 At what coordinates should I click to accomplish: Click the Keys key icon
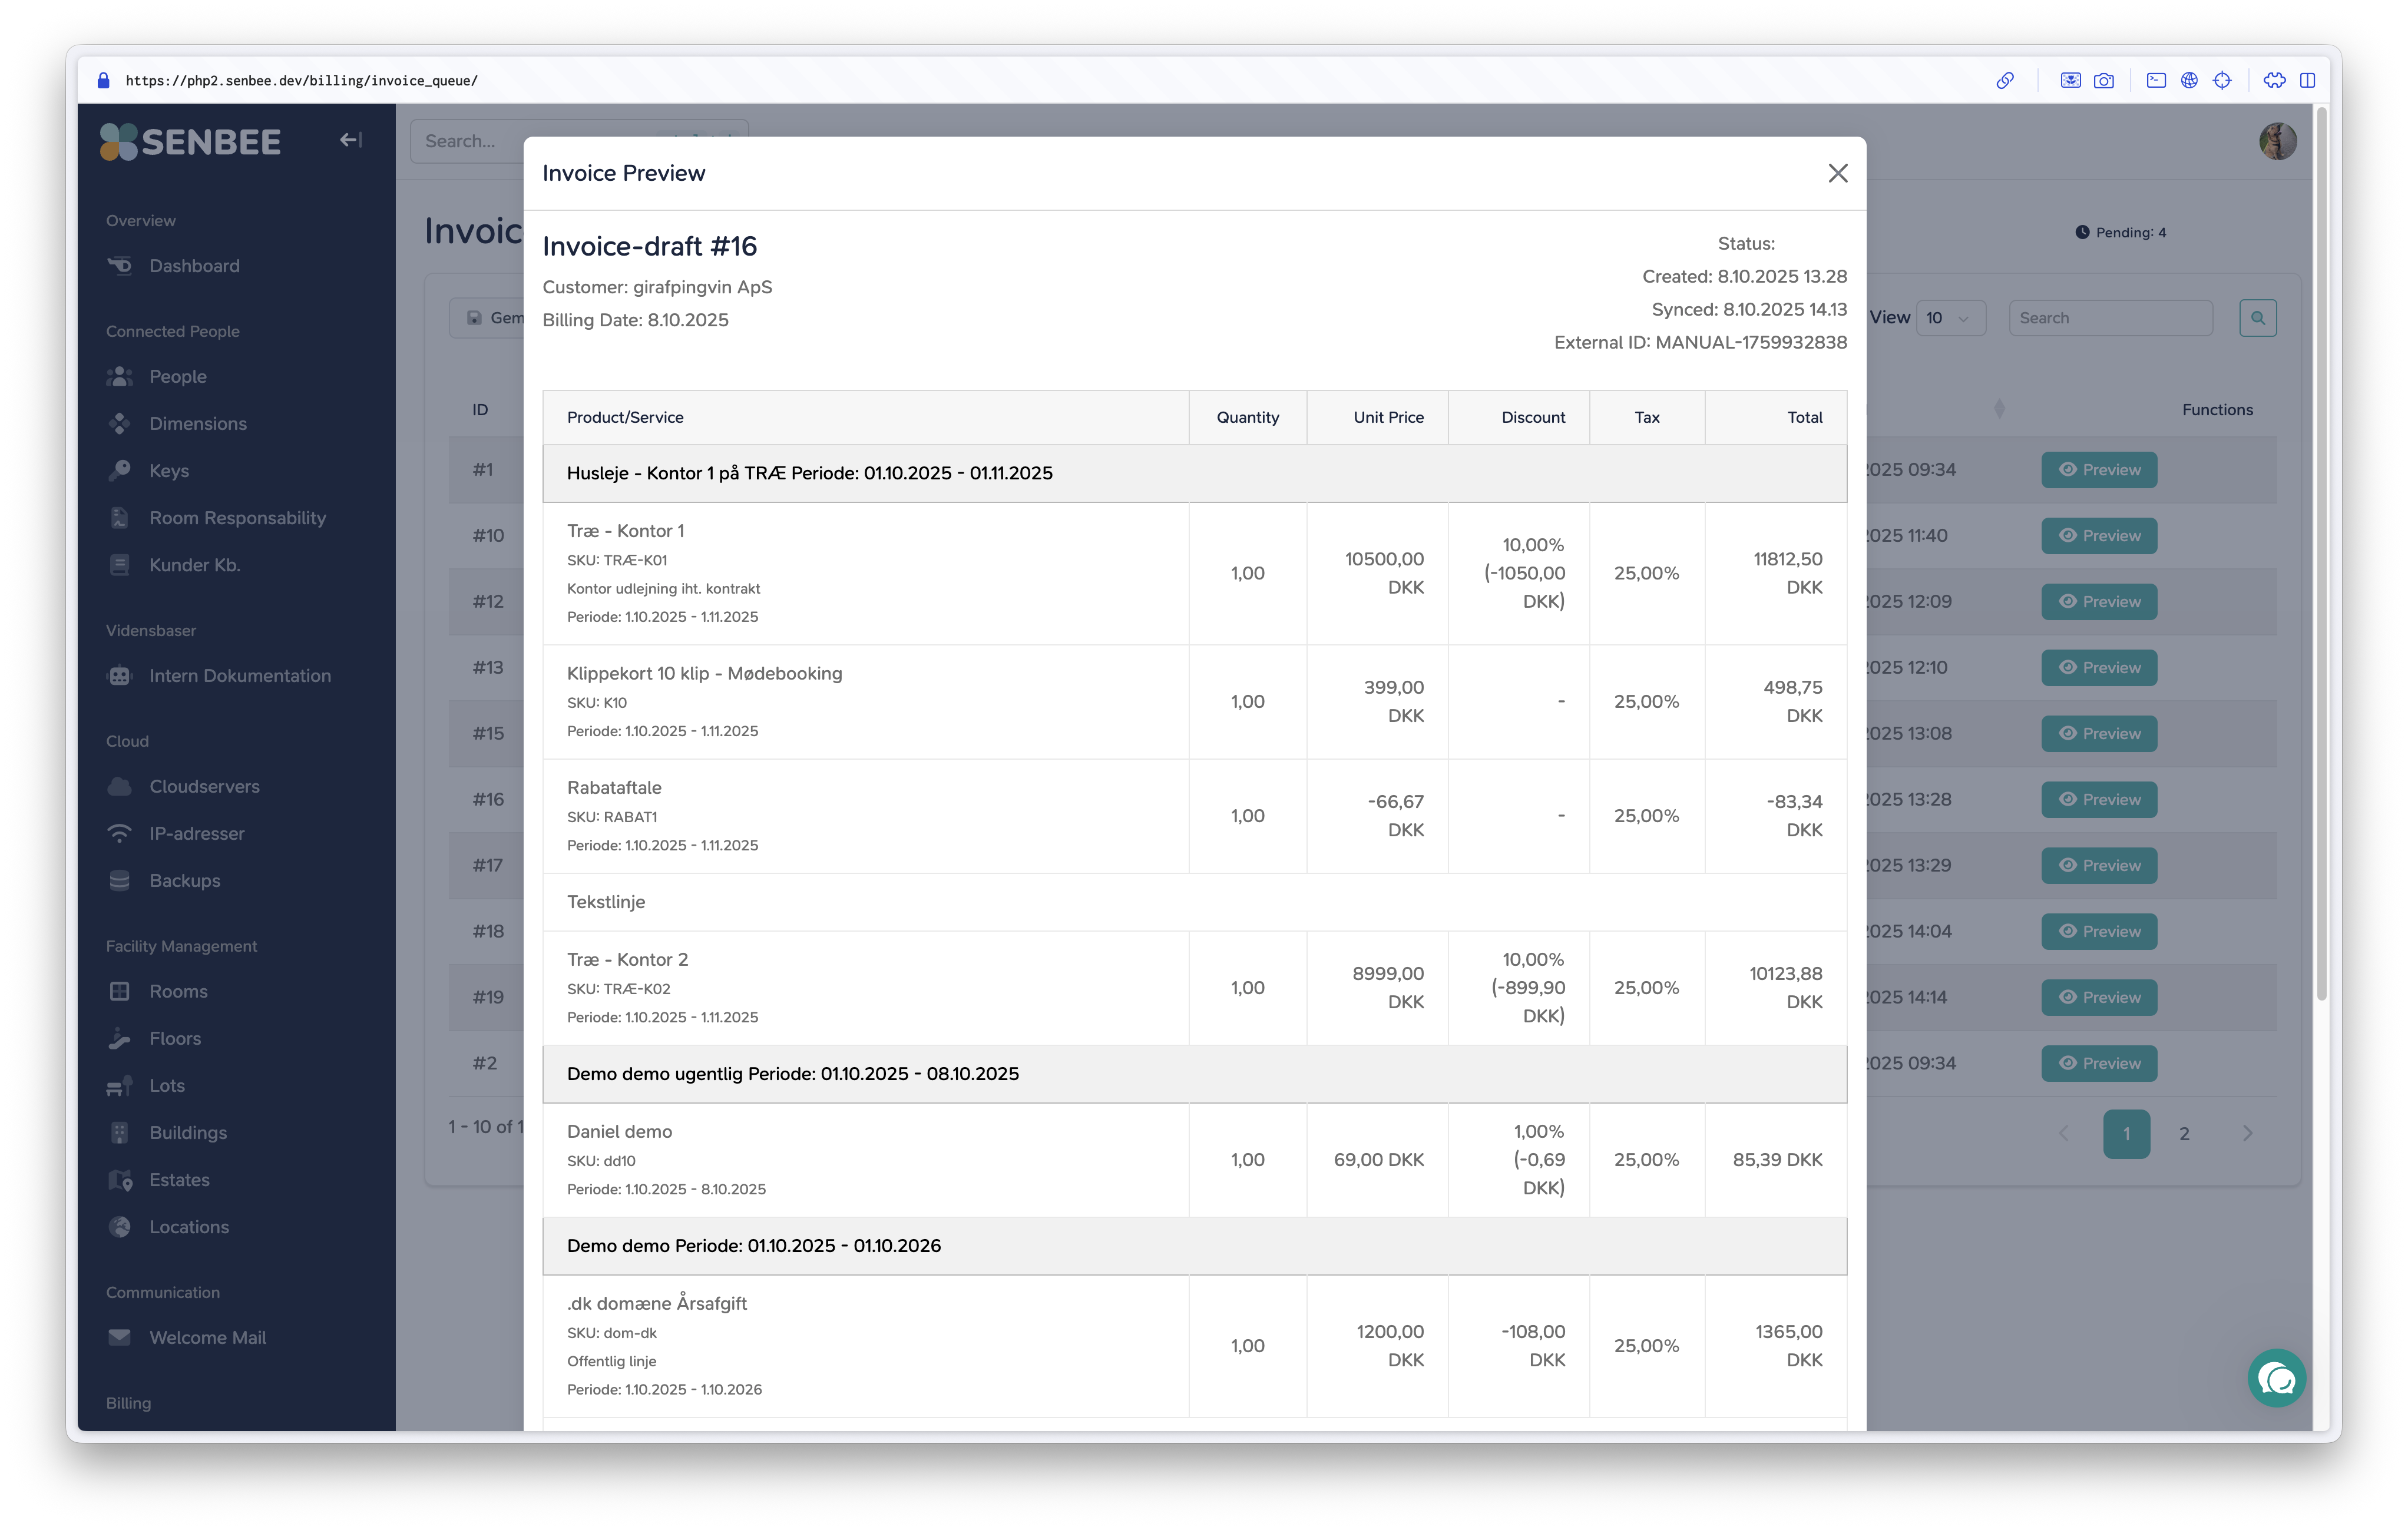[x=120, y=471]
